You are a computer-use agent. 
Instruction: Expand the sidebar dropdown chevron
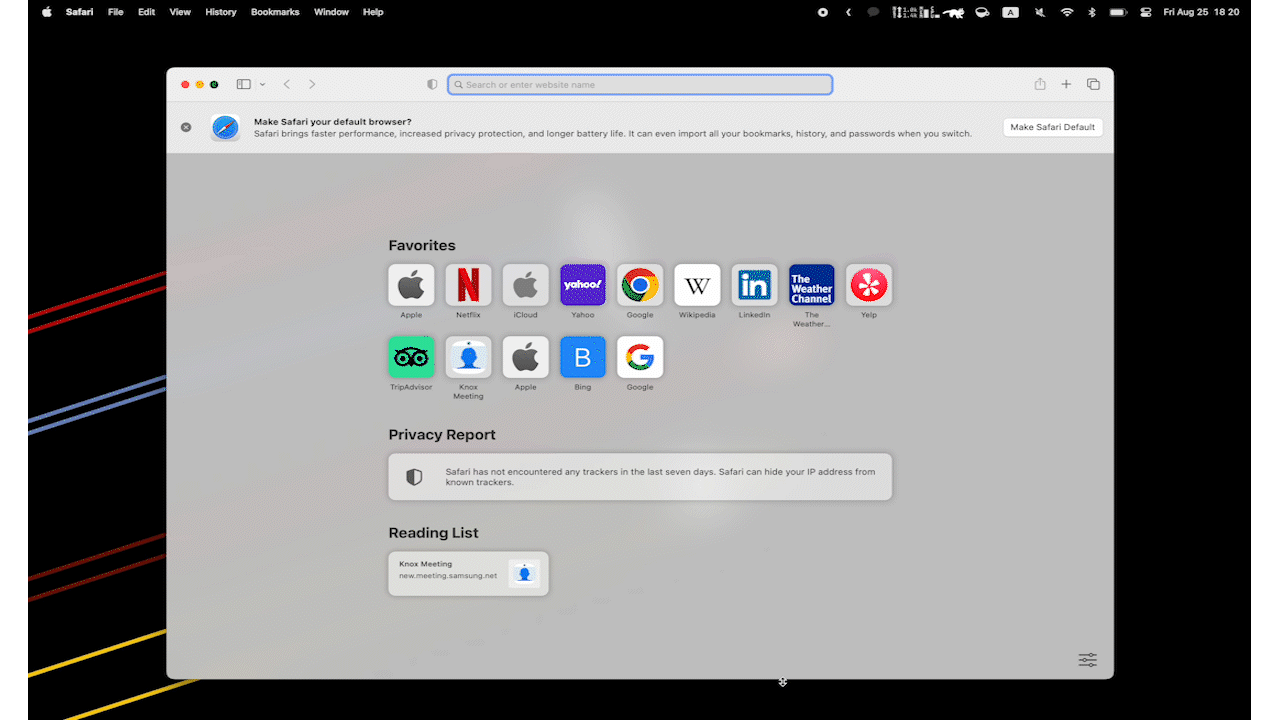click(x=262, y=84)
